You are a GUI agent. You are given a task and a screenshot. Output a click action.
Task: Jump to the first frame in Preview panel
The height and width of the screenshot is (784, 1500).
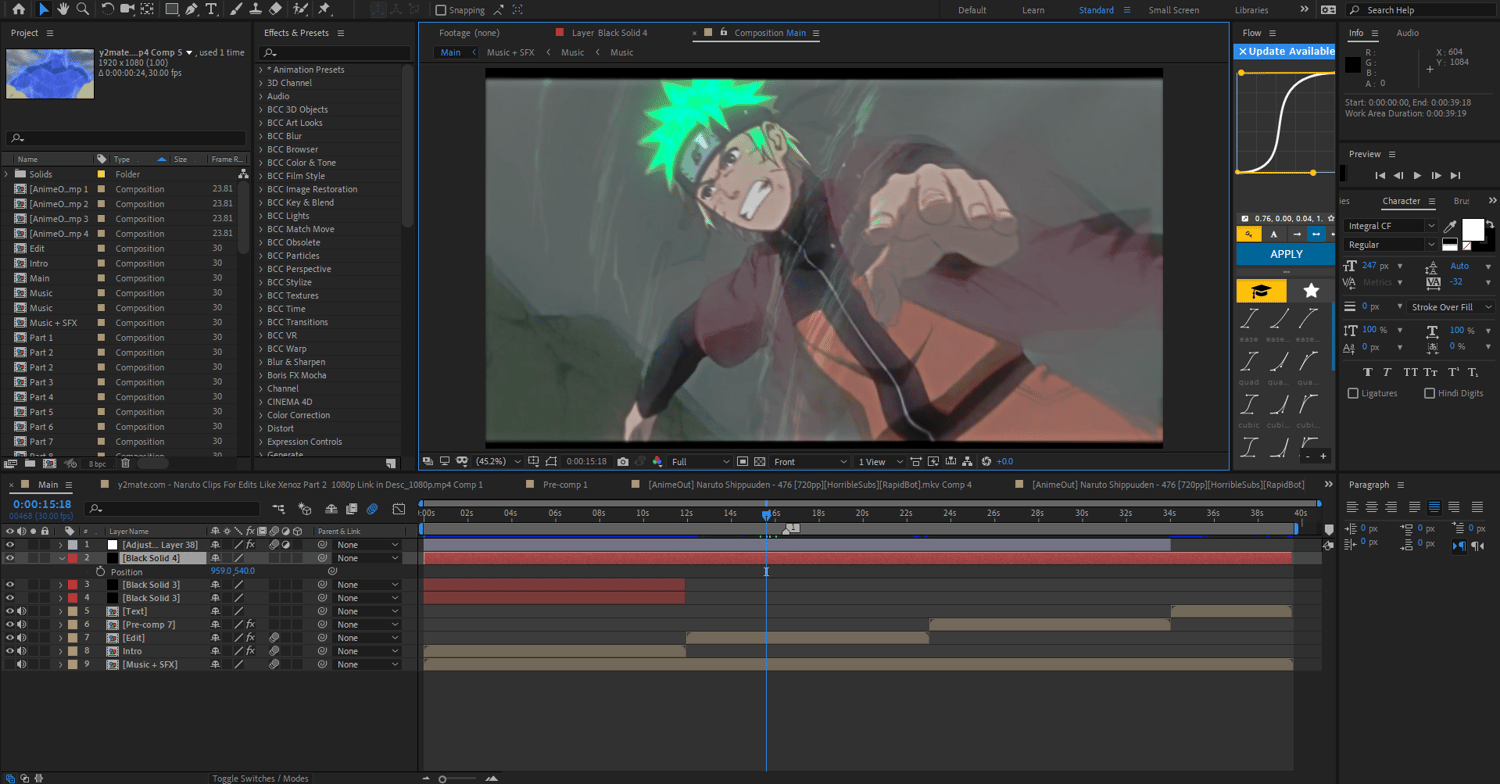coord(1380,176)
